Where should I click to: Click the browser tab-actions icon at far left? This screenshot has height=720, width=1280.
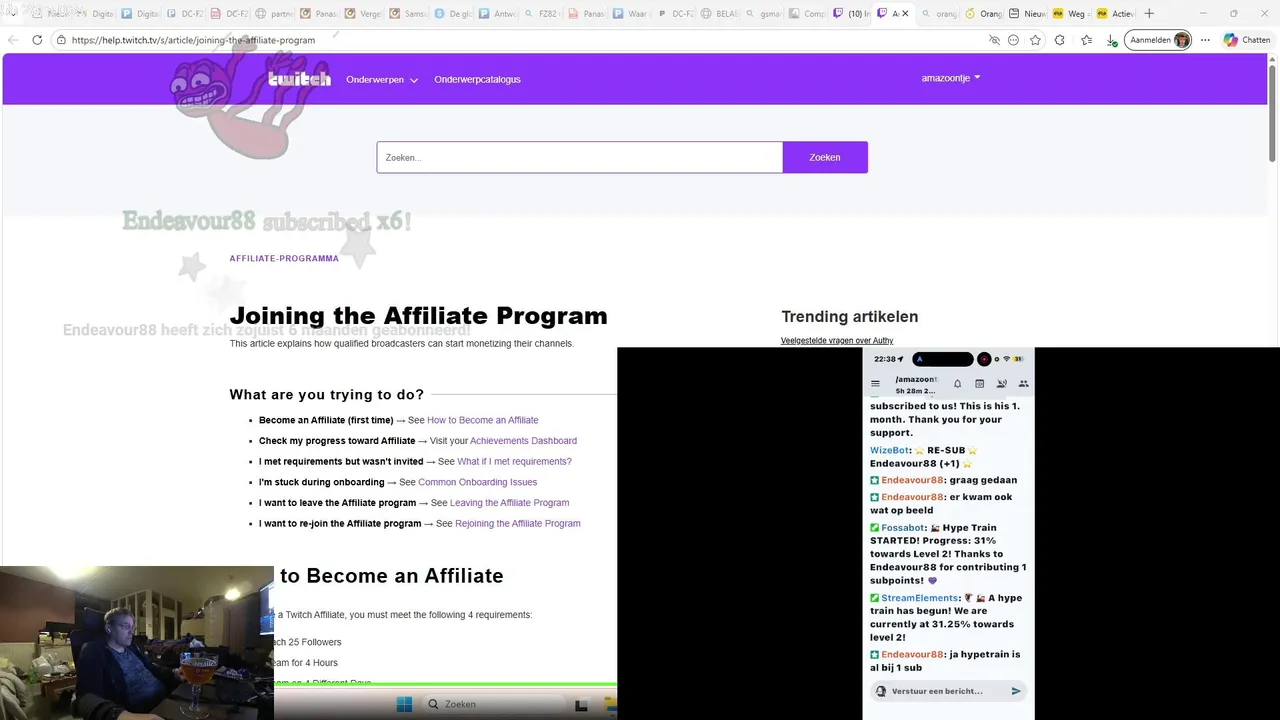[x=13, y=13]
